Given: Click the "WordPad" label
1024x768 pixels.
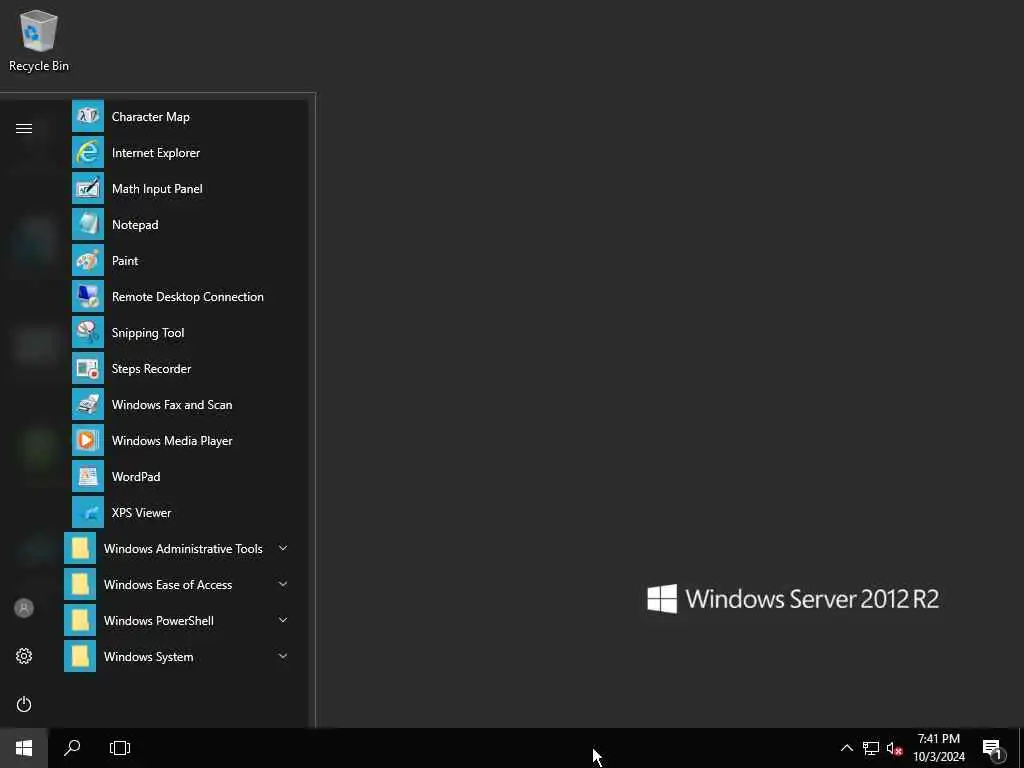Looking at the screenshot, I should (136, 477).
